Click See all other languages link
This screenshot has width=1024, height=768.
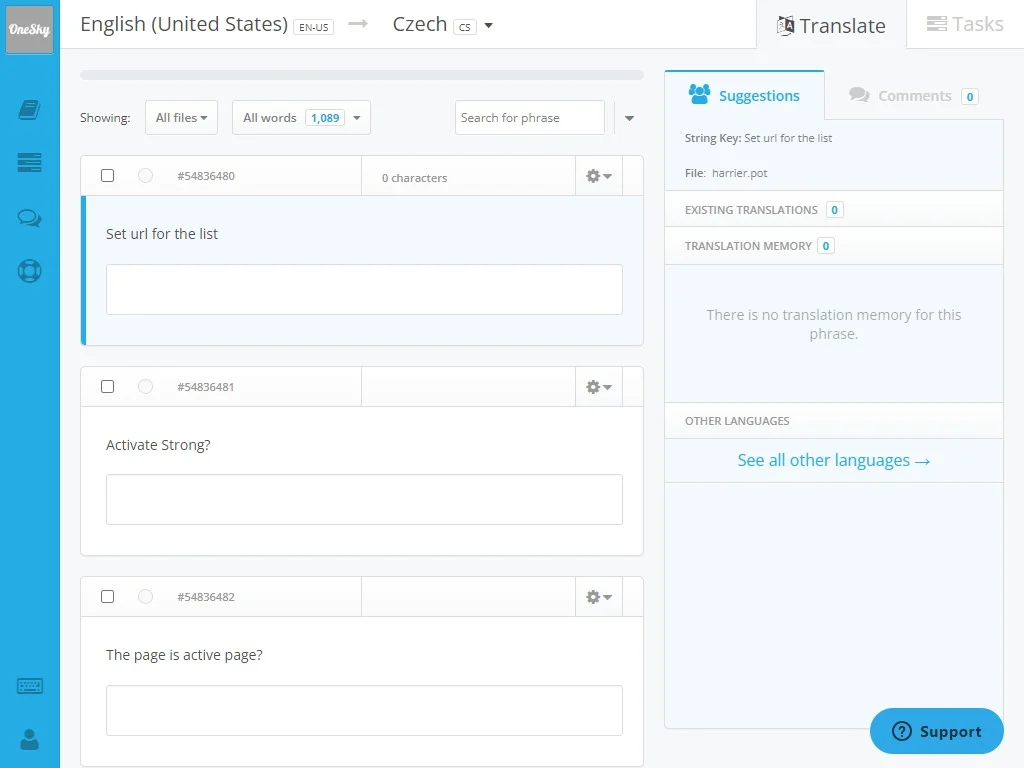point(834,460)
